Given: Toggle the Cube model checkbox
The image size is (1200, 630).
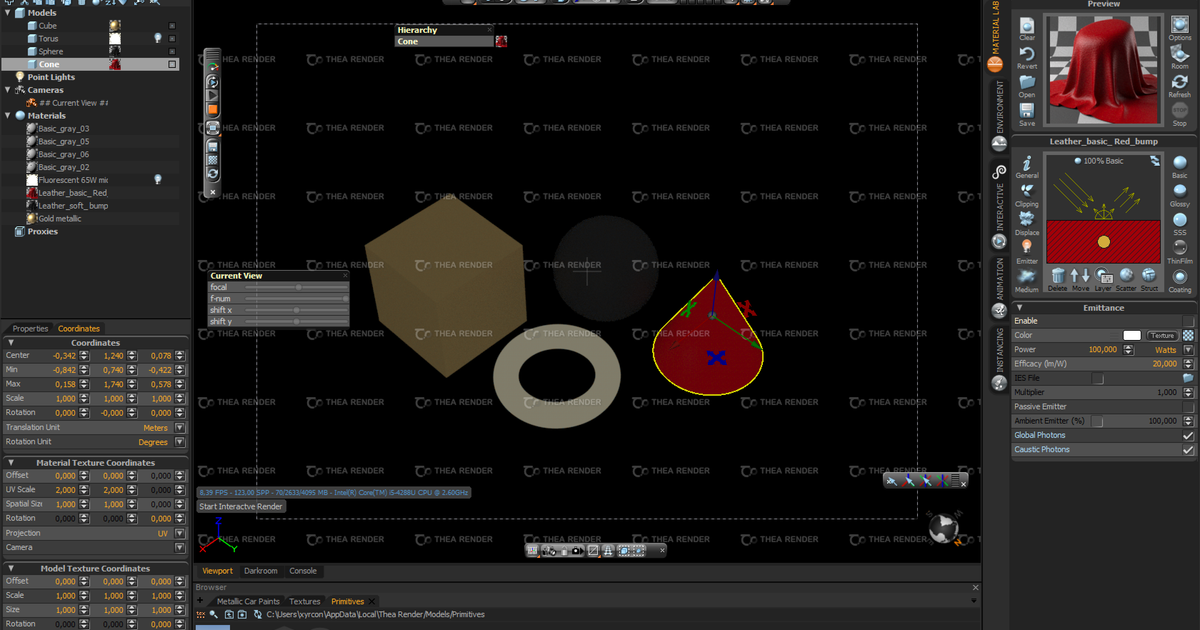Looking at the screenshot, I should [172, 25].
